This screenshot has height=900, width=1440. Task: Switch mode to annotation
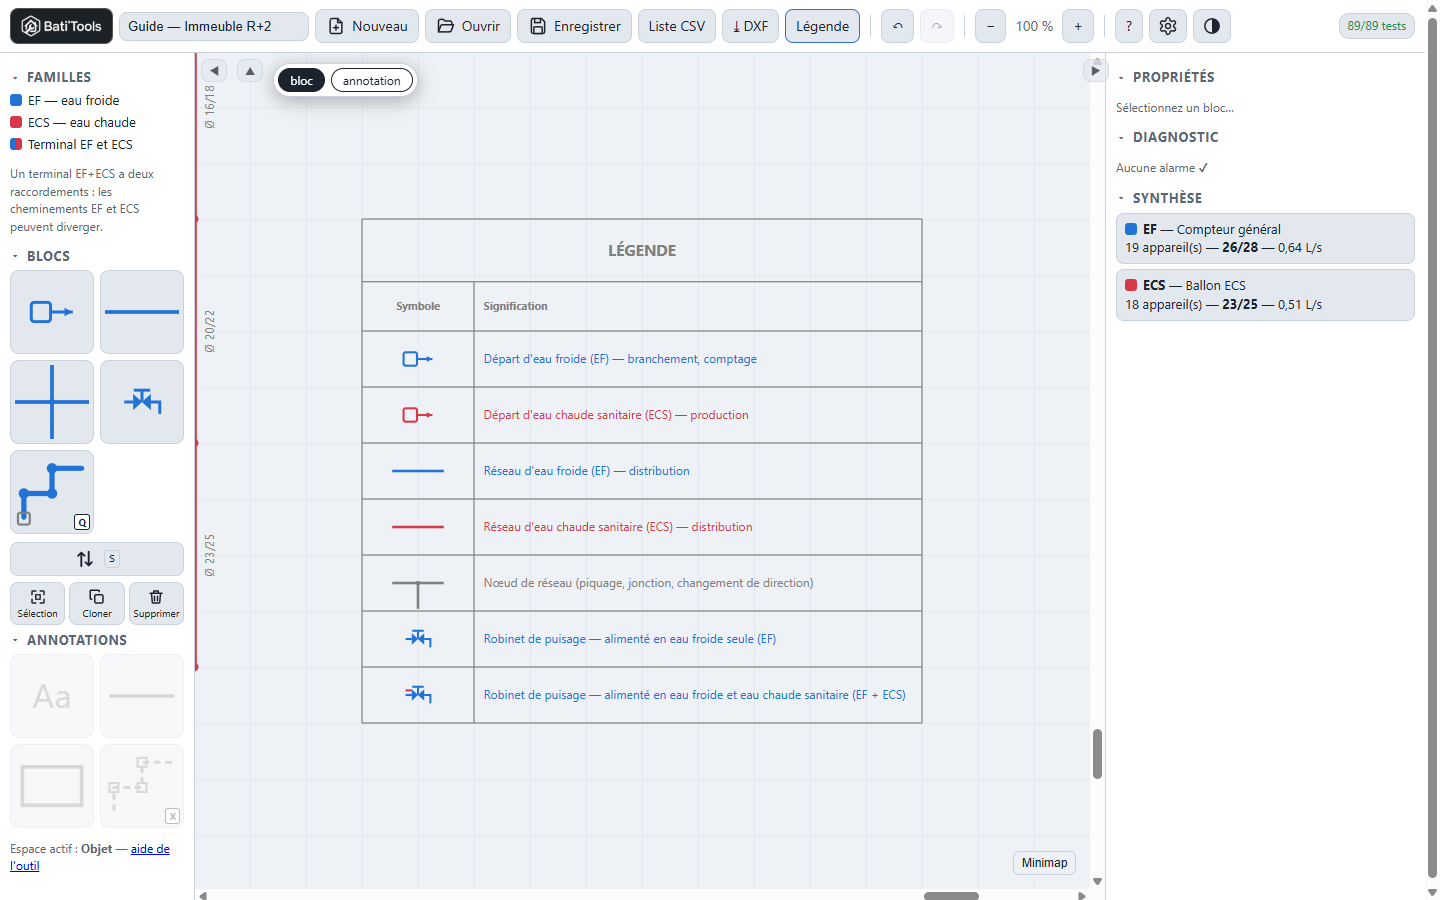(x=372, y=81)
